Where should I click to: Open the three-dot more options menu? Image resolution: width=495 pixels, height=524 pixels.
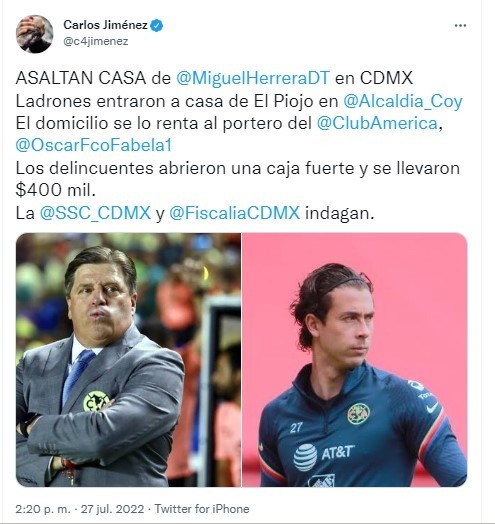460,26
